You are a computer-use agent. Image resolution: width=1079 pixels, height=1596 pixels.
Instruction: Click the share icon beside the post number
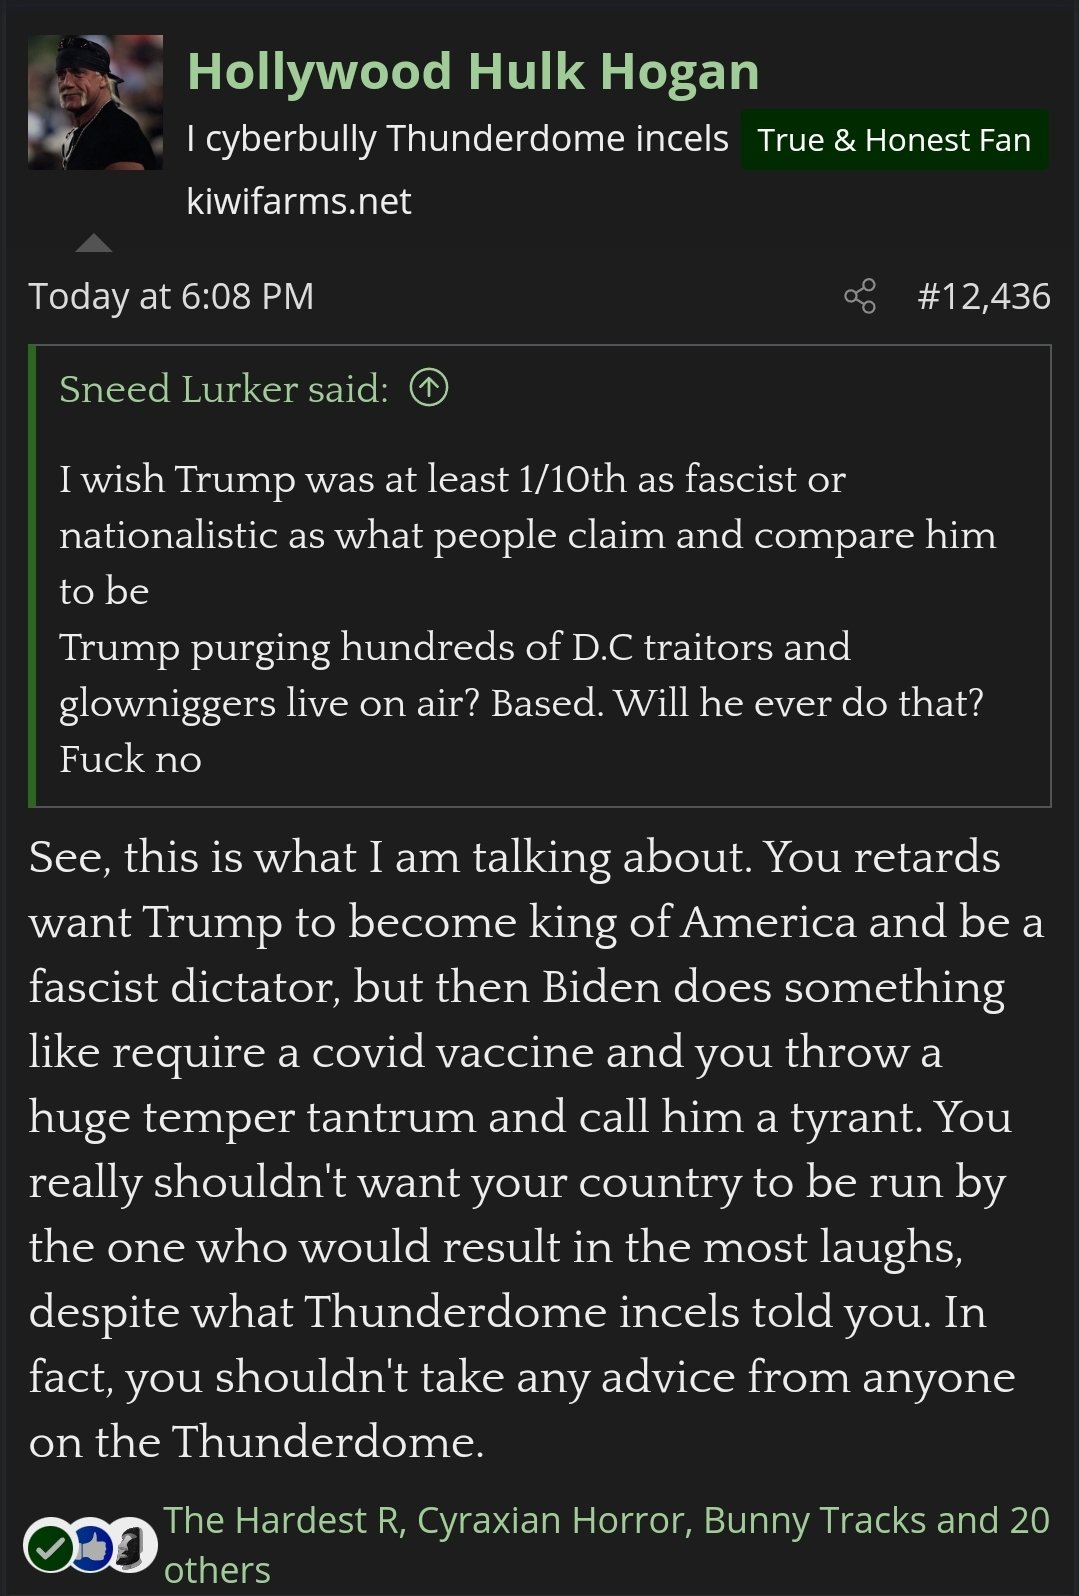(x=859, y=296)
